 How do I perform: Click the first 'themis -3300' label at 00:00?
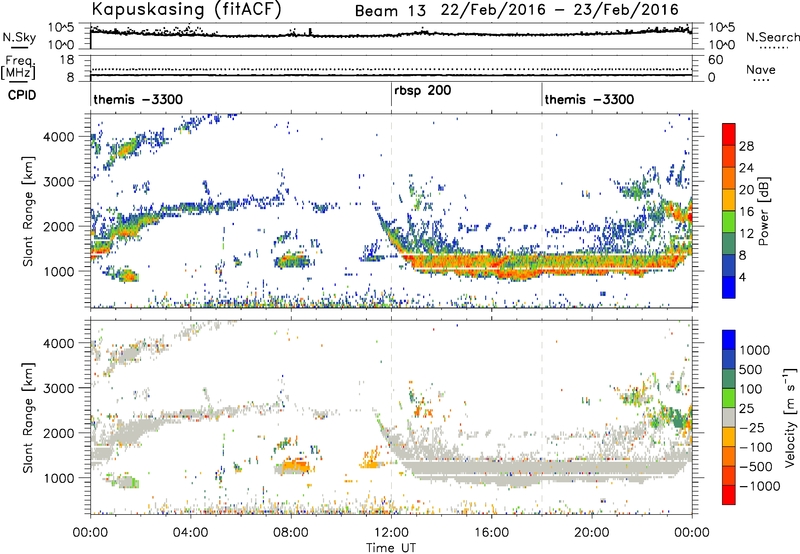click(138, 99)
